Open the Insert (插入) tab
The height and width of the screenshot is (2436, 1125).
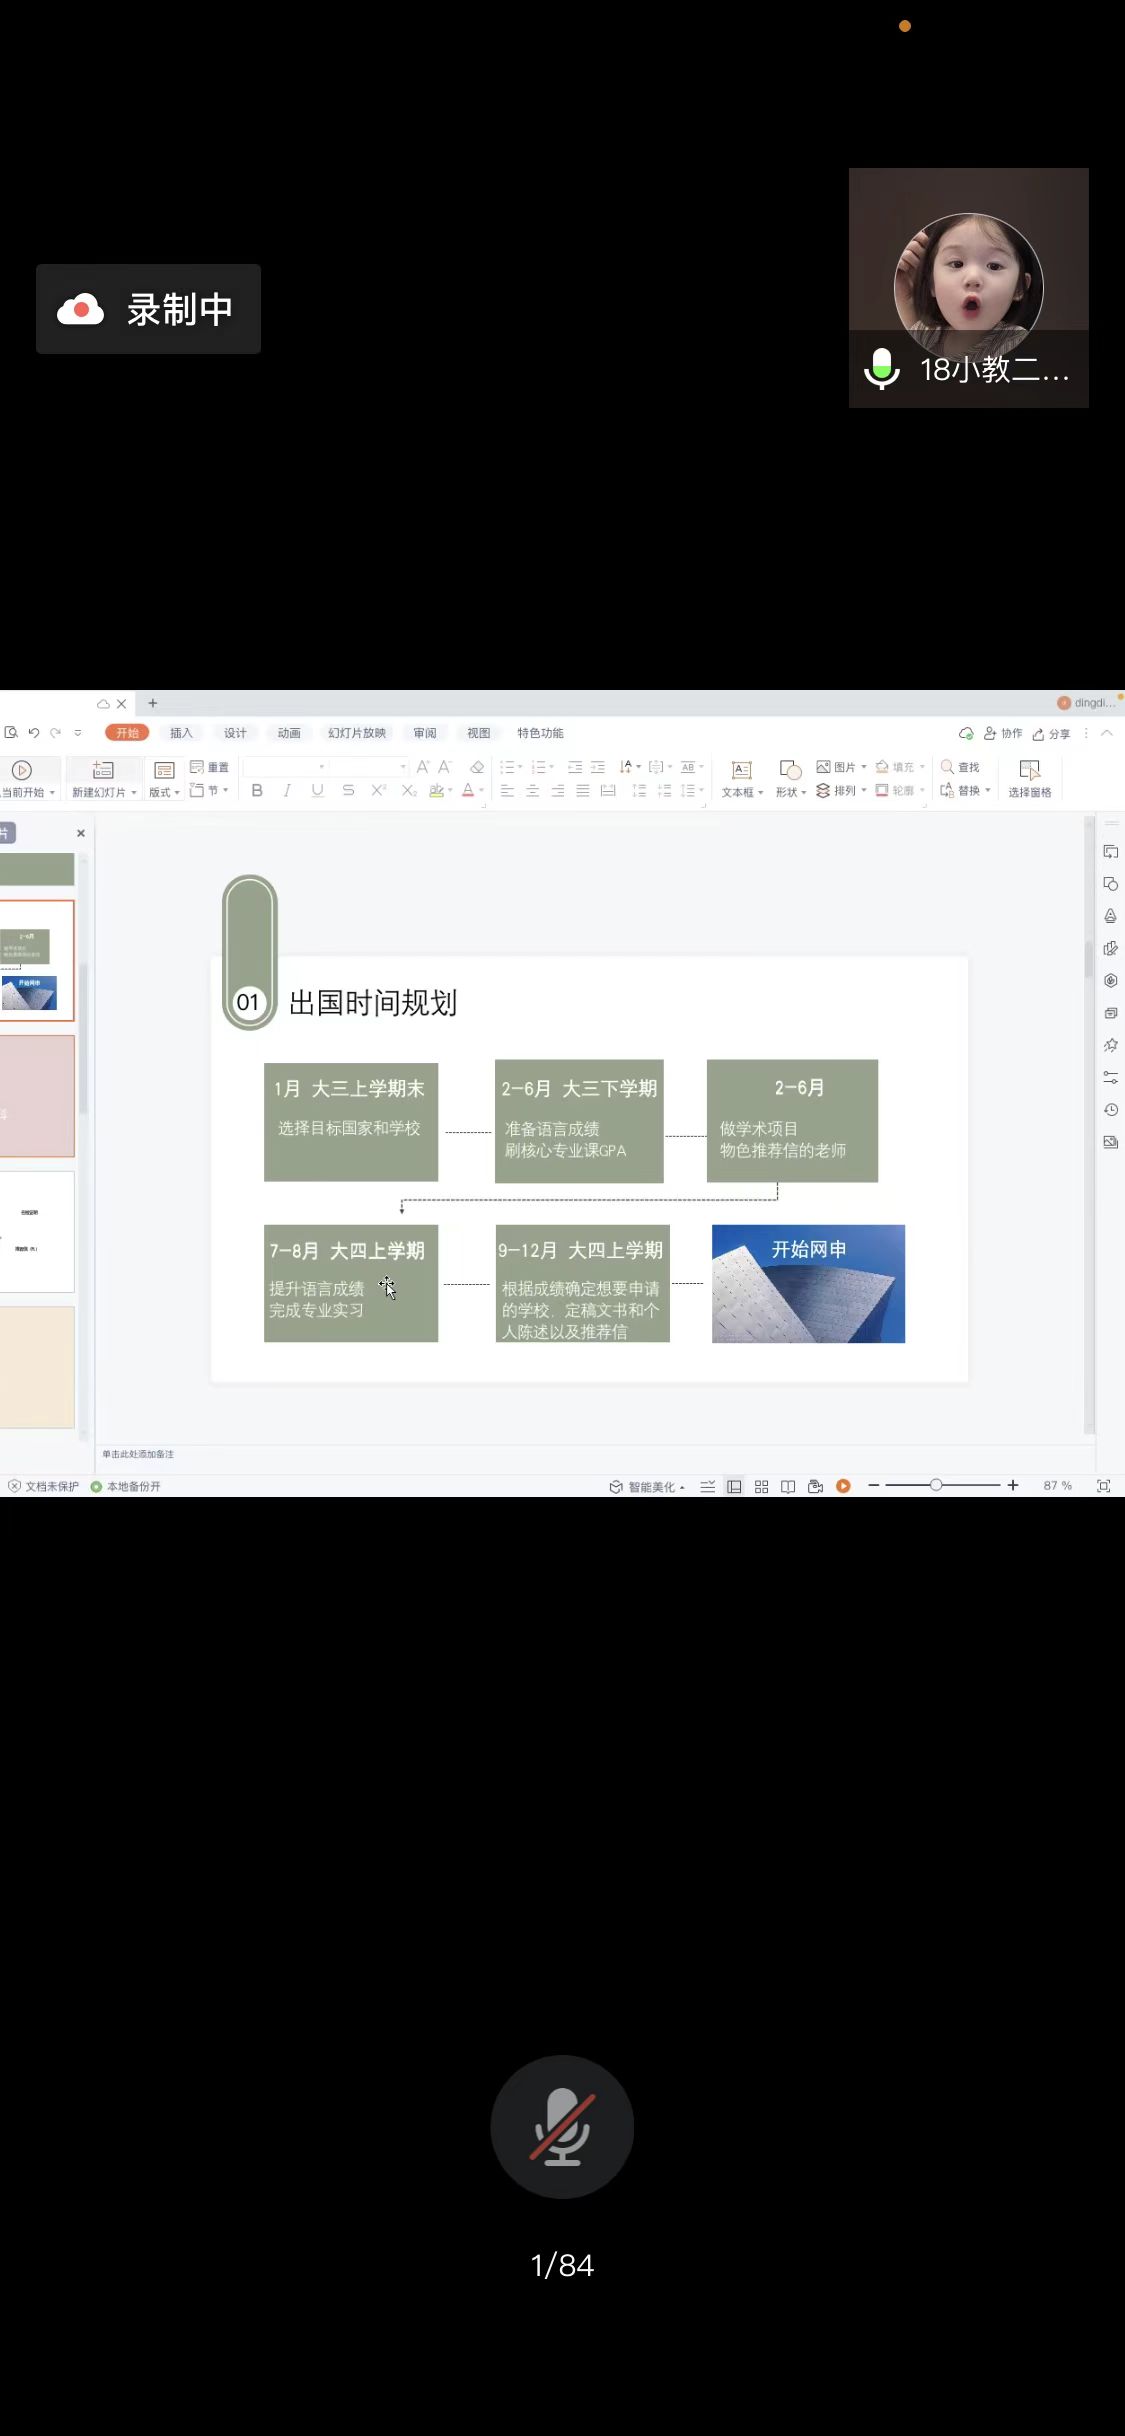click(181, 733)
